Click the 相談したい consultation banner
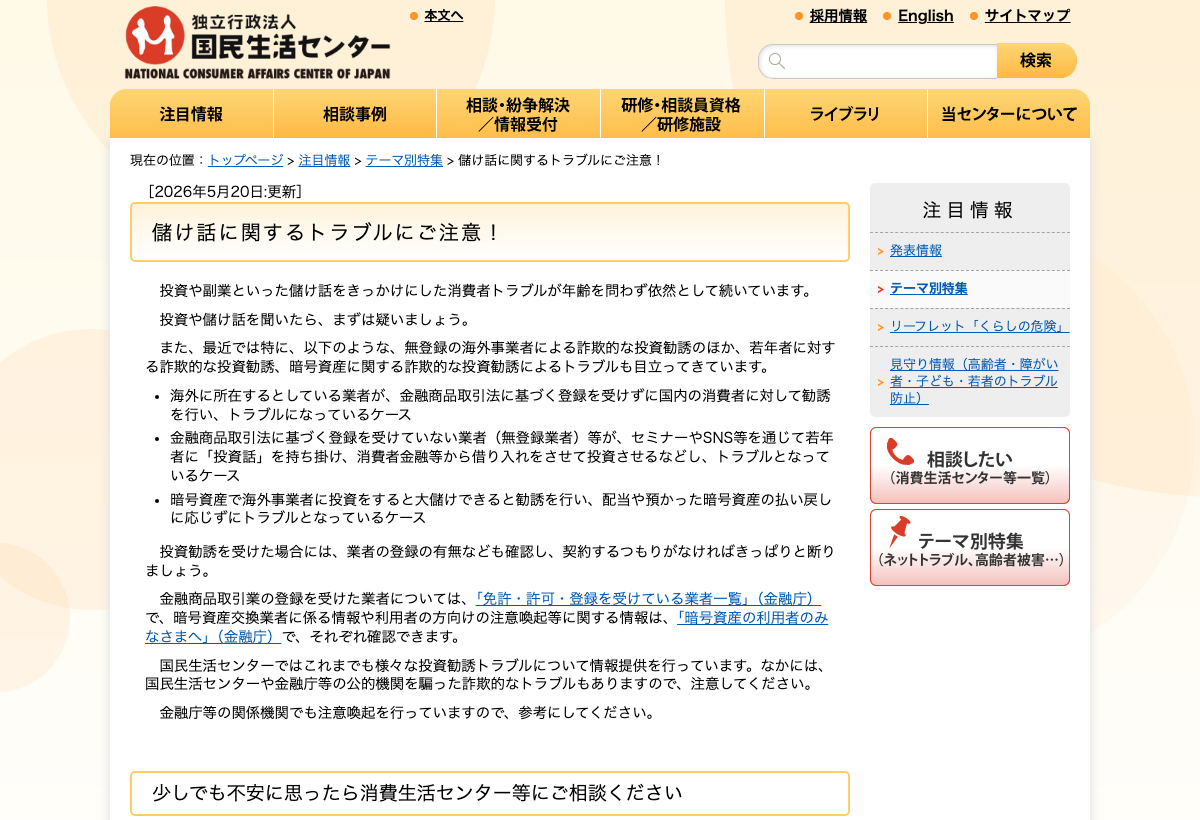 click(970, 466)
